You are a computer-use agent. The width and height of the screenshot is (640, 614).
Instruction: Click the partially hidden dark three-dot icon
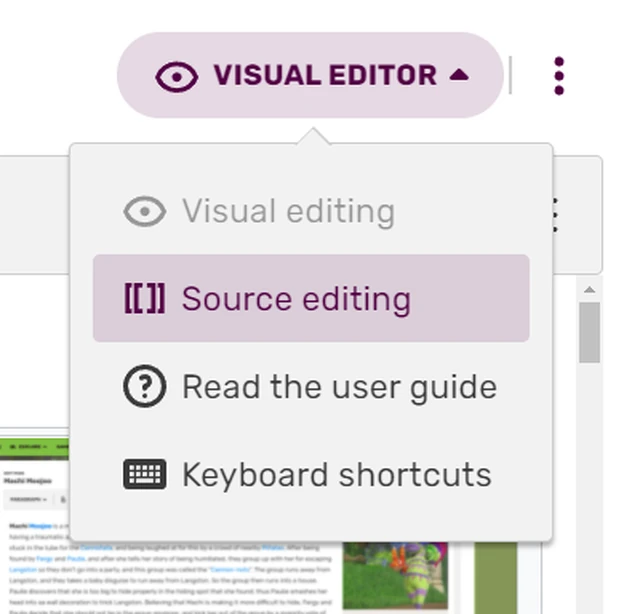[x=556, y=214]
